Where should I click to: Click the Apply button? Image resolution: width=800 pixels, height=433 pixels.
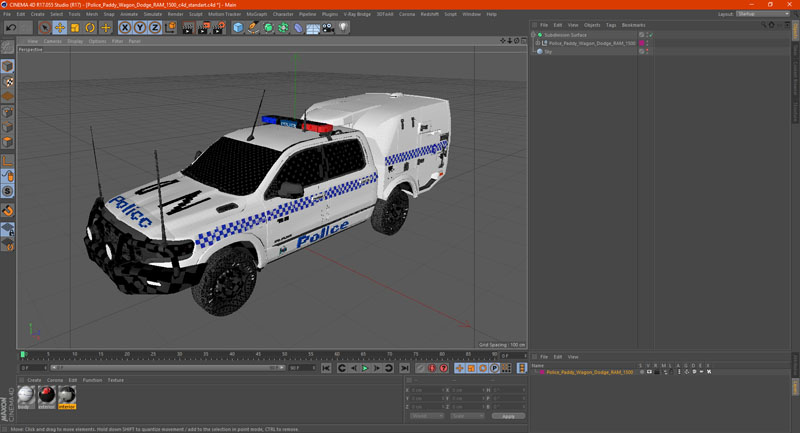508,416
